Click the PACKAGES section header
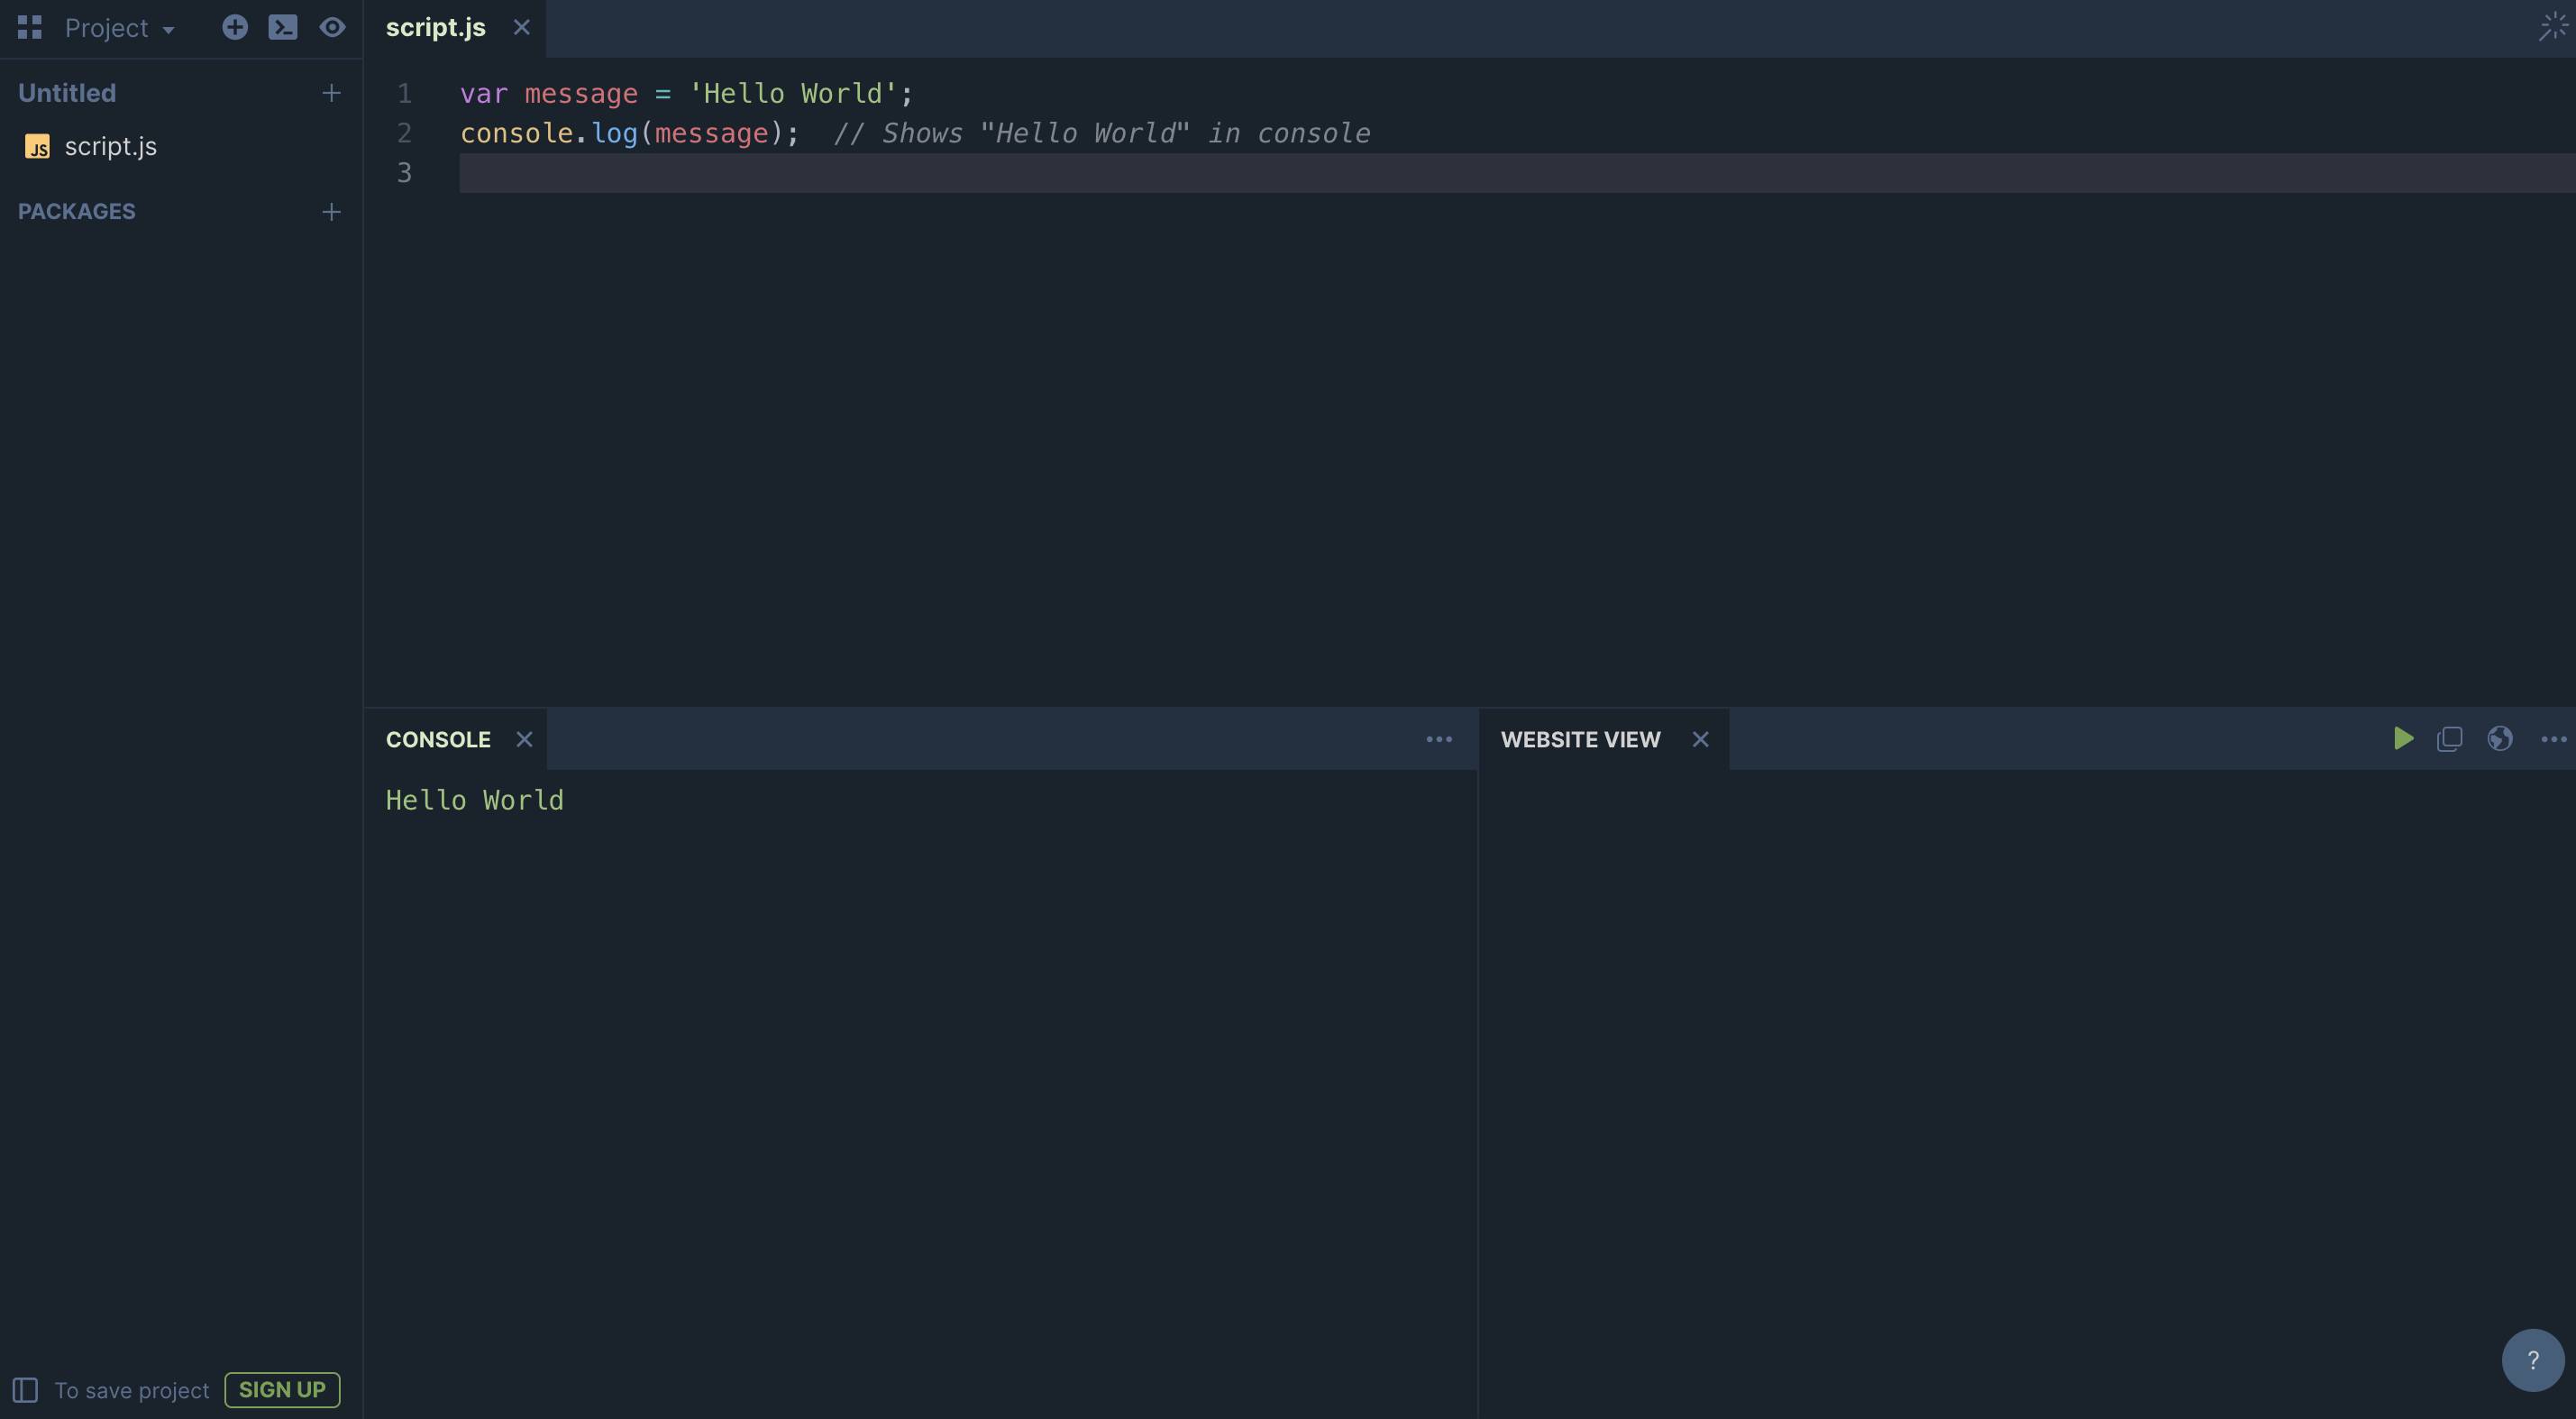2576x1419 pixels. [77, 212]
